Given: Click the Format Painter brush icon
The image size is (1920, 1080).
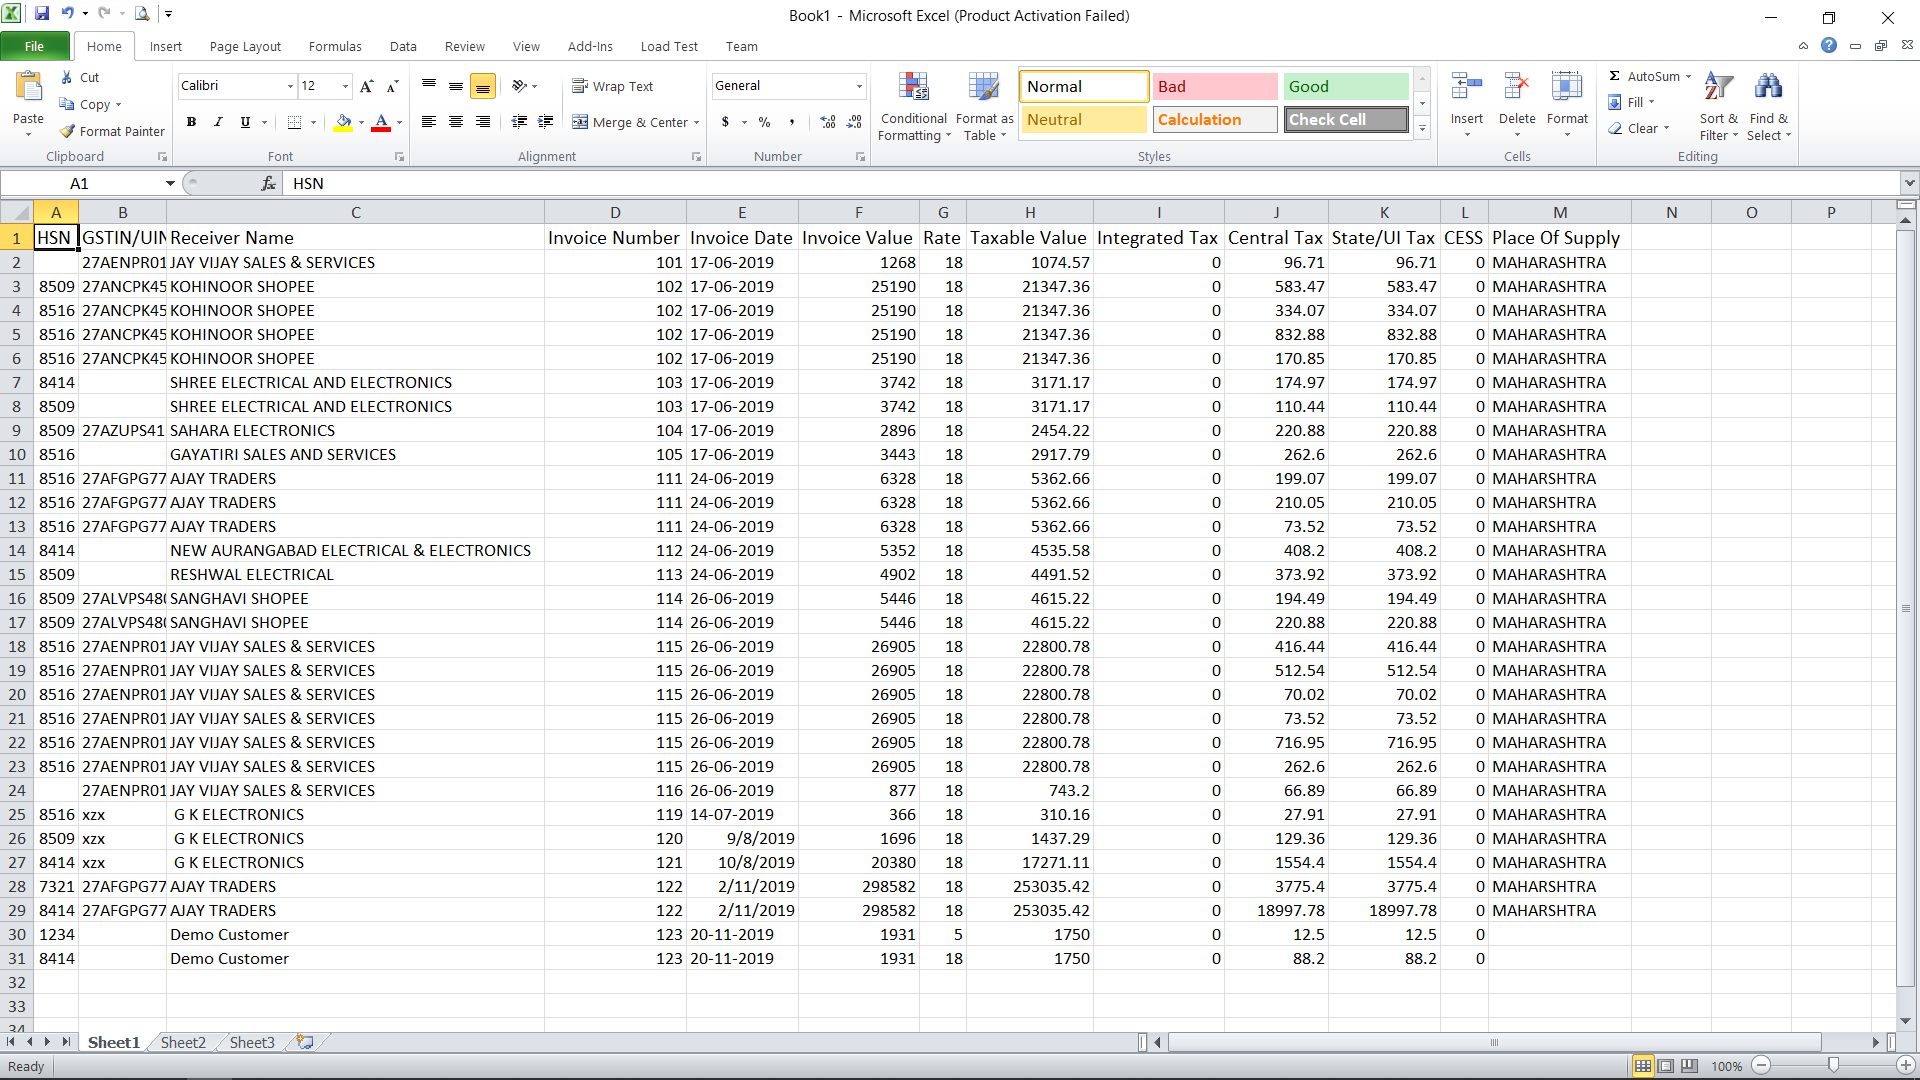Looking at the screenshot, I should pos(67,131).
